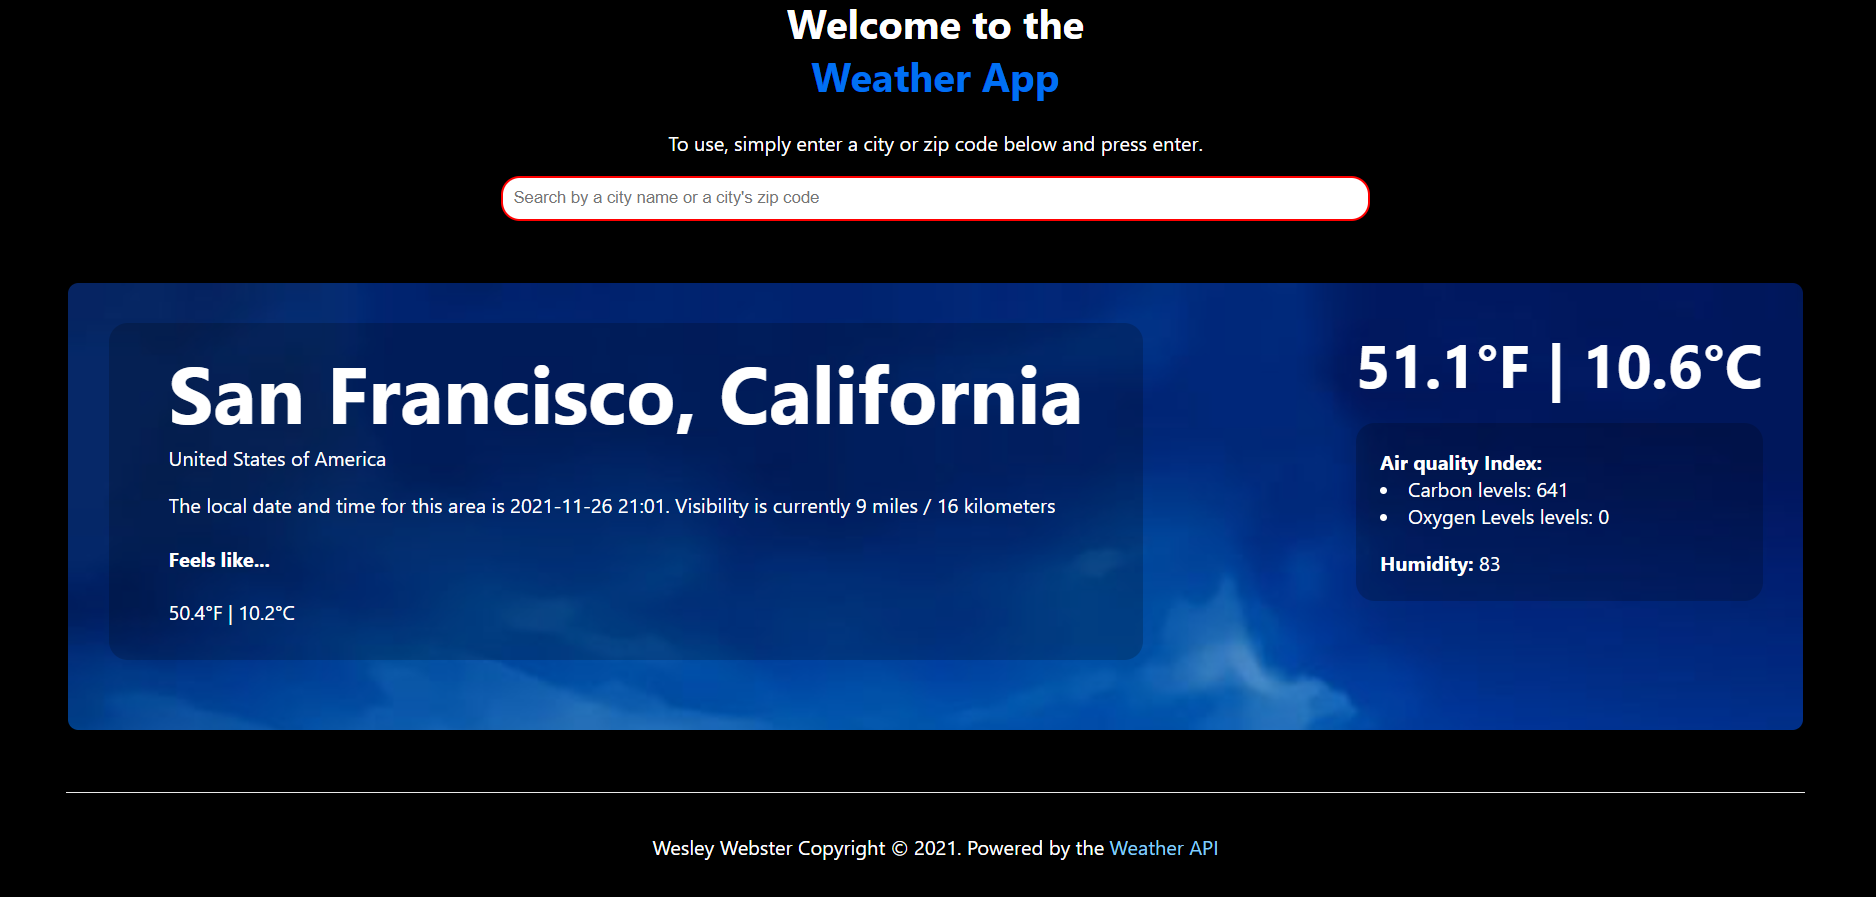The image size is (1876, 897).
Task: Click the horizontal divider line above footer
Action: click(x=934, y=792)
